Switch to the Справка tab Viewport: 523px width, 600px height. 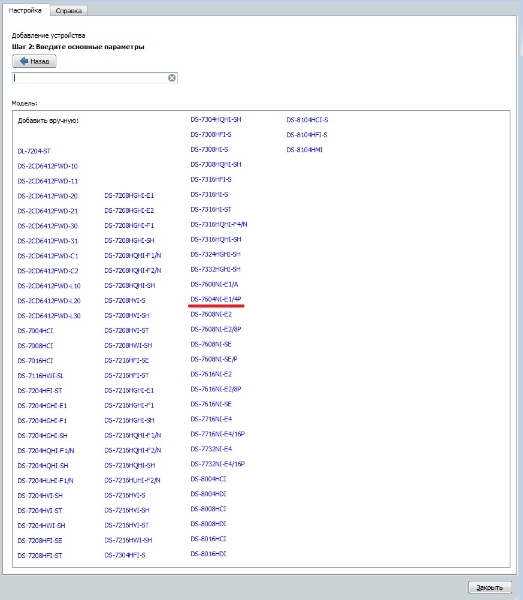68,11
